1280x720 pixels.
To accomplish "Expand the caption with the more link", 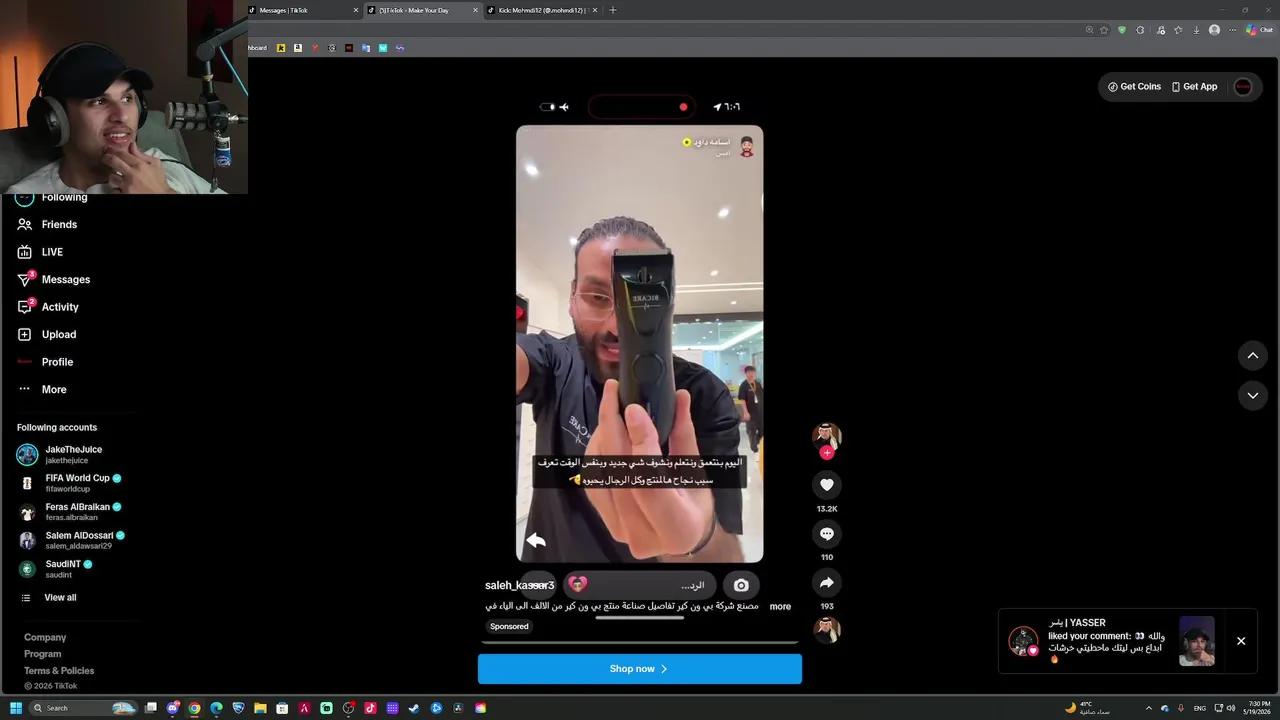I will (780, 607).
